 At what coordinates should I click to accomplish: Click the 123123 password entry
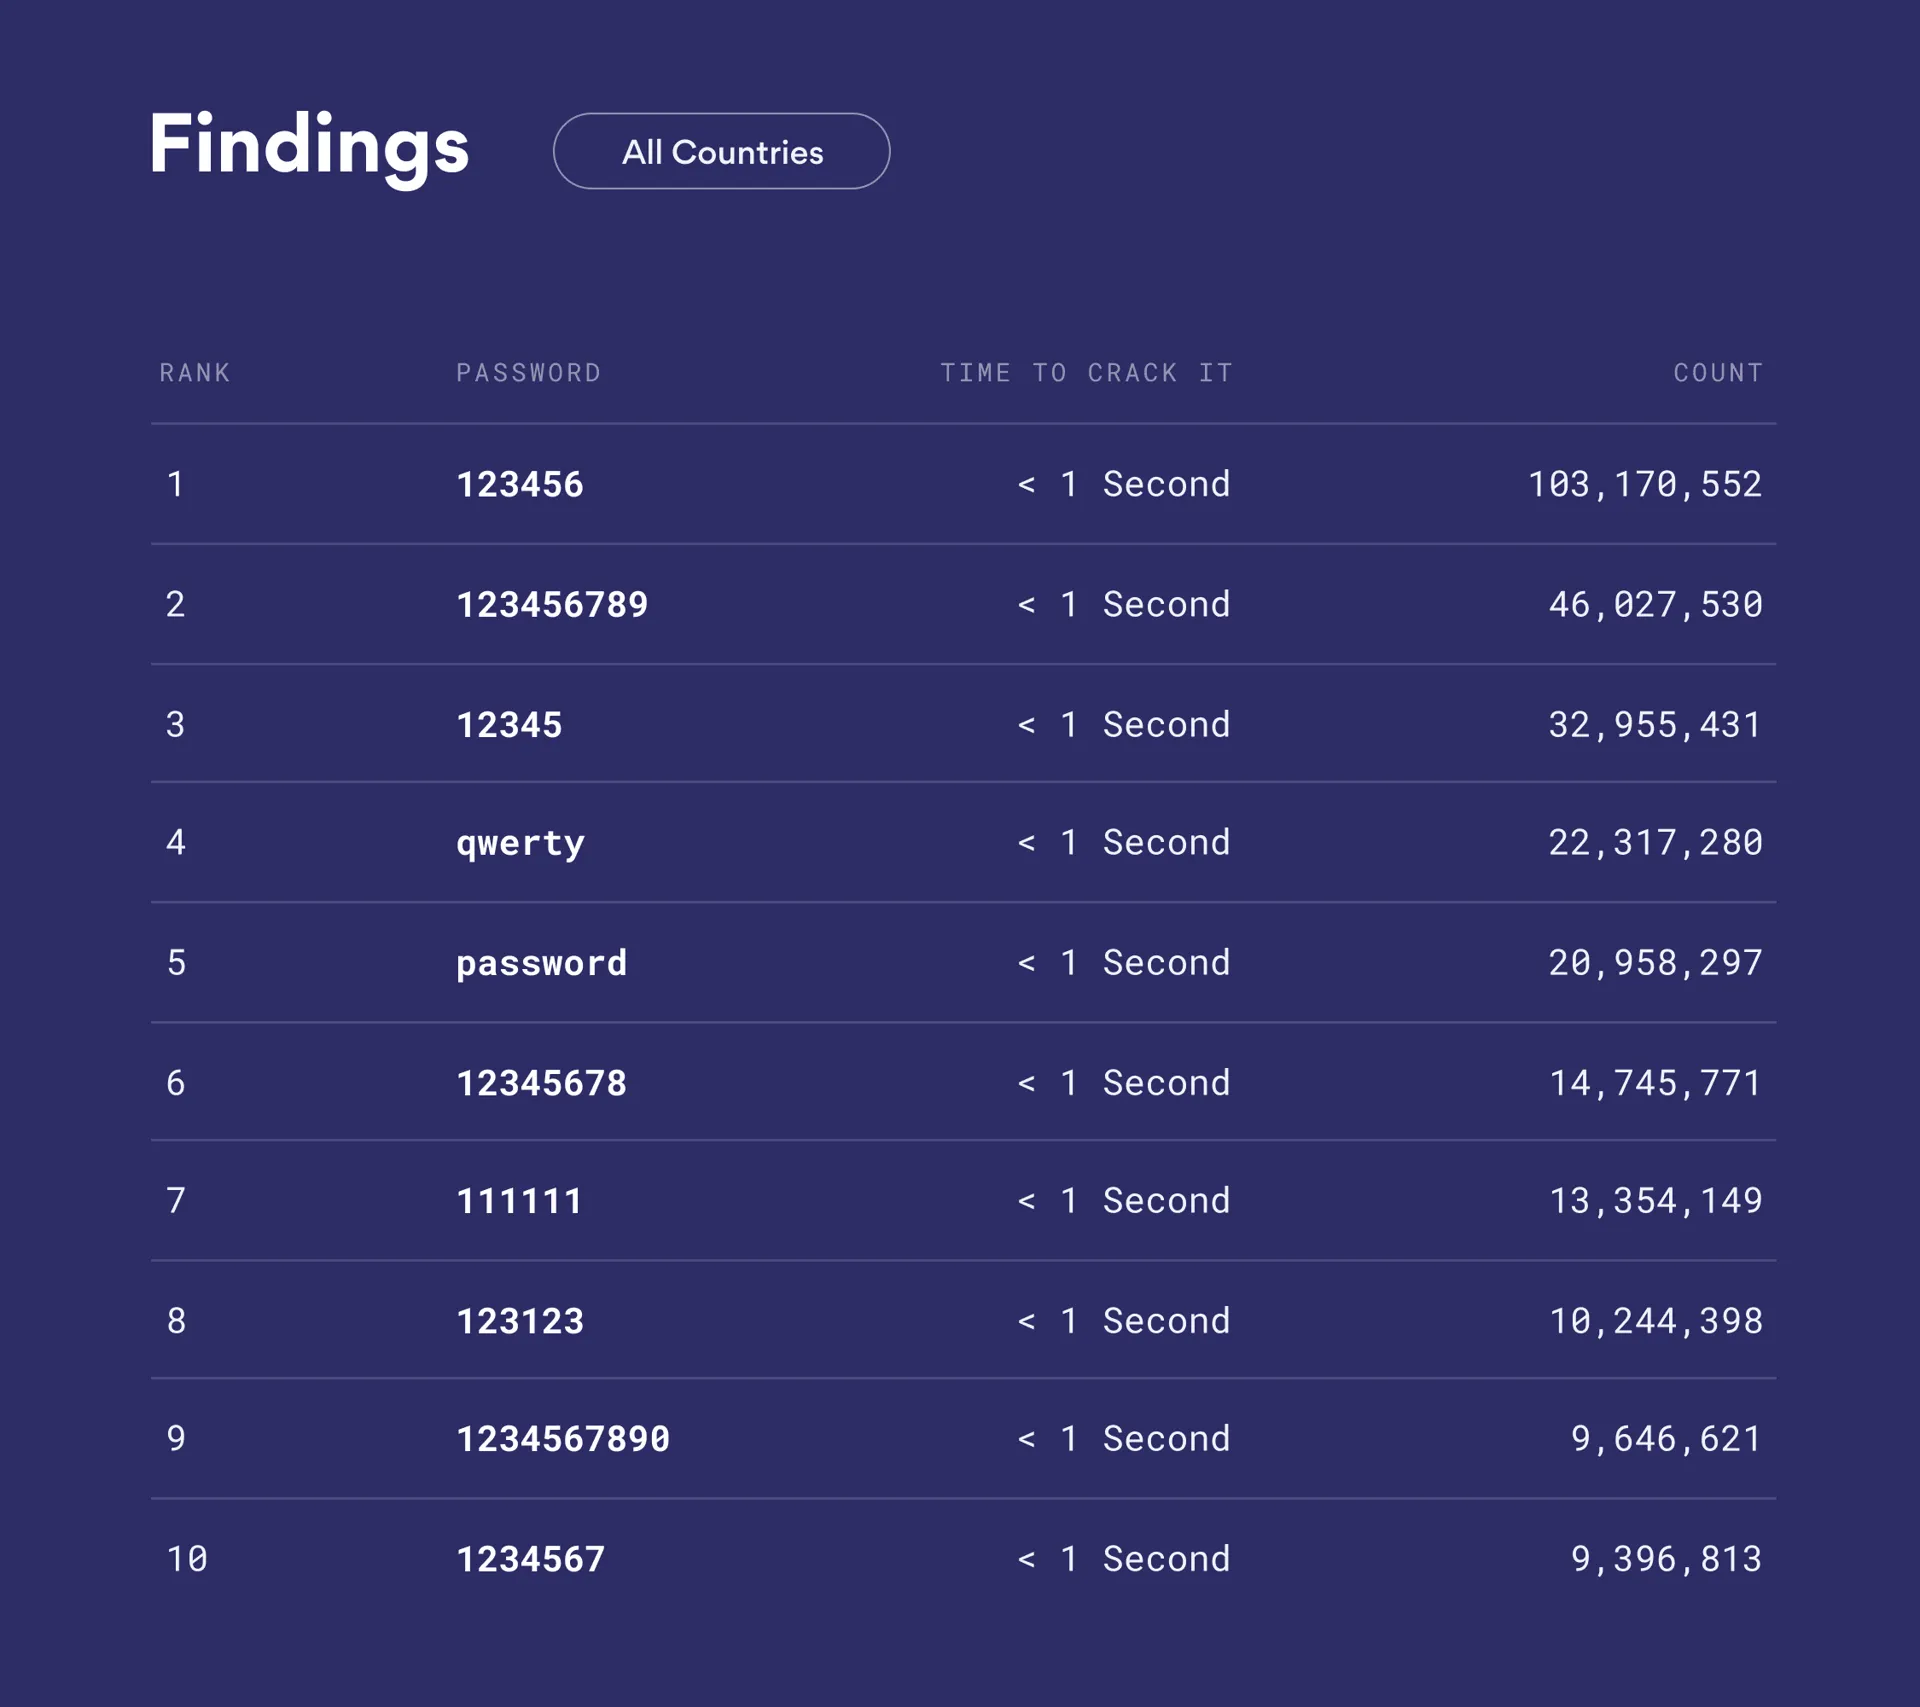click(520, 1321)
